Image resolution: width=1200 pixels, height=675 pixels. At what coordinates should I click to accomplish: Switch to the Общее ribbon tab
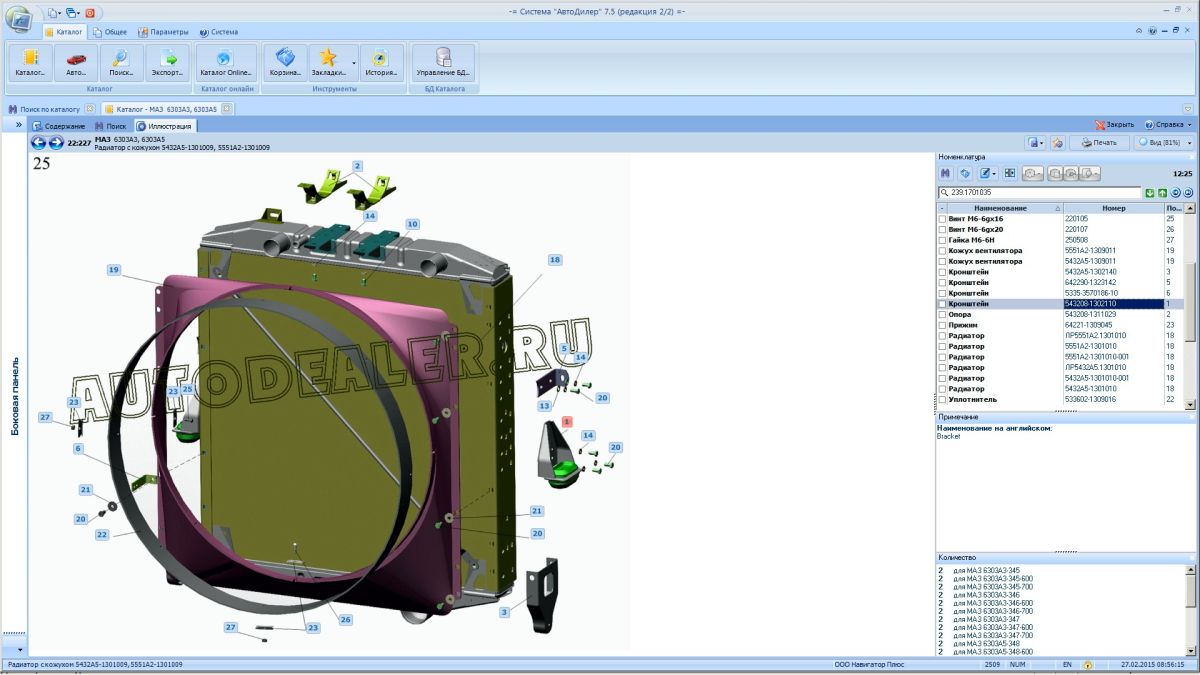coord(109,31)
